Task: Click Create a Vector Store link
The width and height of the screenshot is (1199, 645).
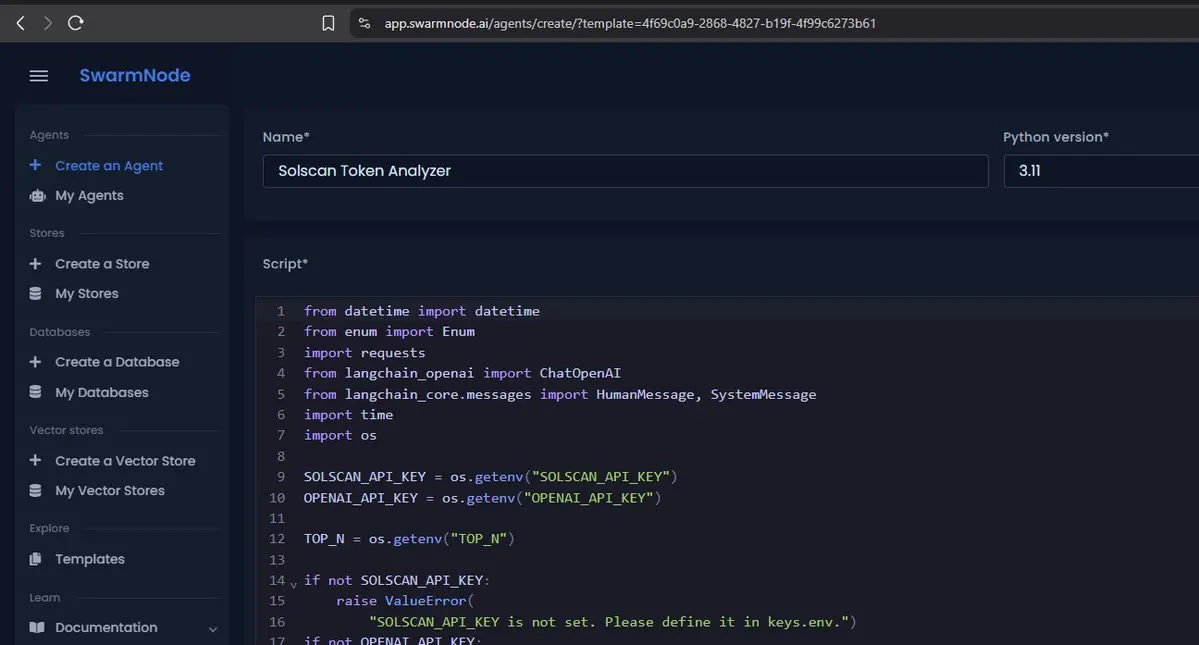Action: click(x=125, y=461)
